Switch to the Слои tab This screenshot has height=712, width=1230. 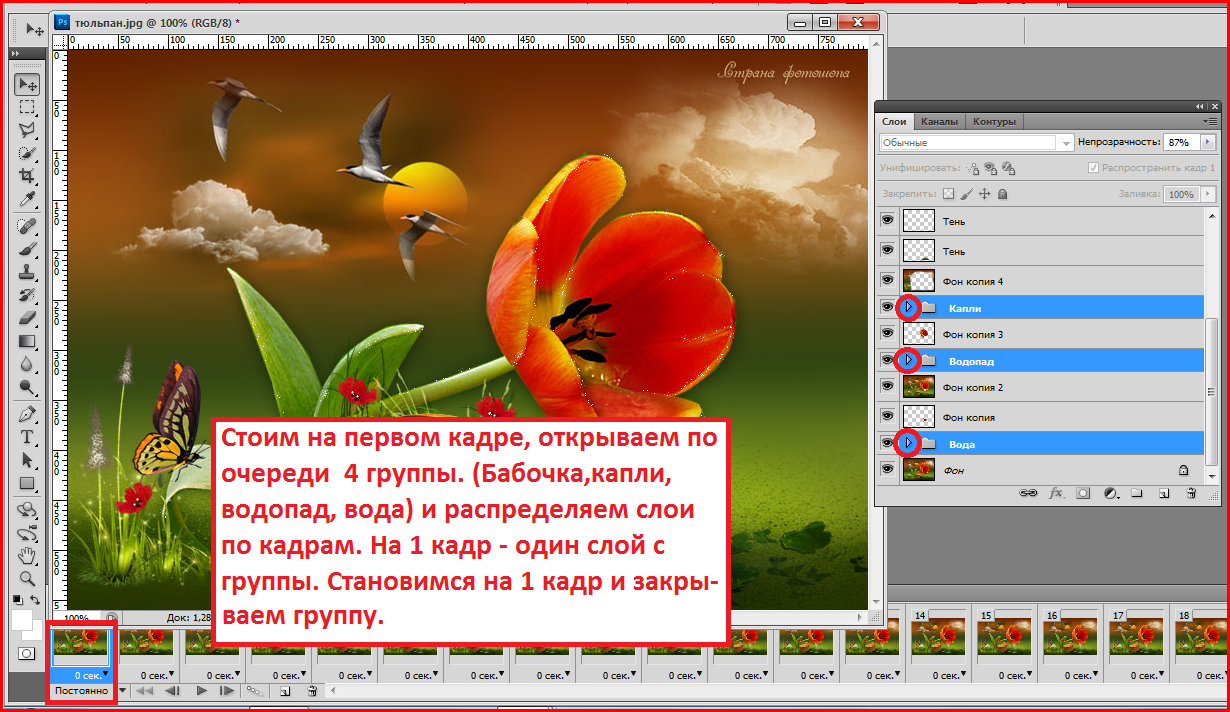coord(895,121)
